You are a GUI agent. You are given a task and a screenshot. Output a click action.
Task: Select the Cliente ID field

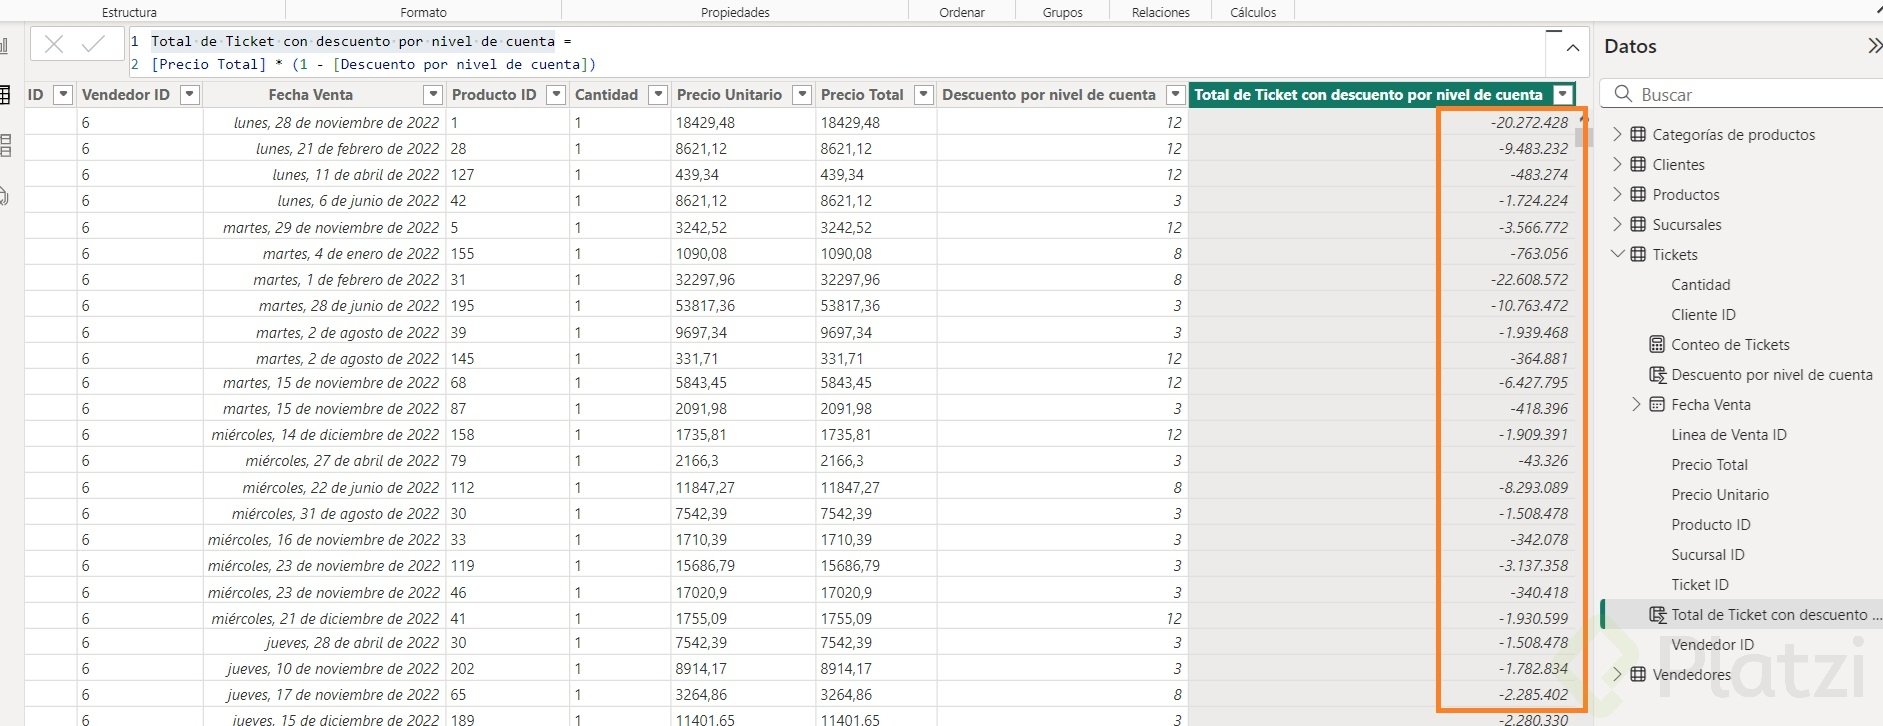[1703, 314]
